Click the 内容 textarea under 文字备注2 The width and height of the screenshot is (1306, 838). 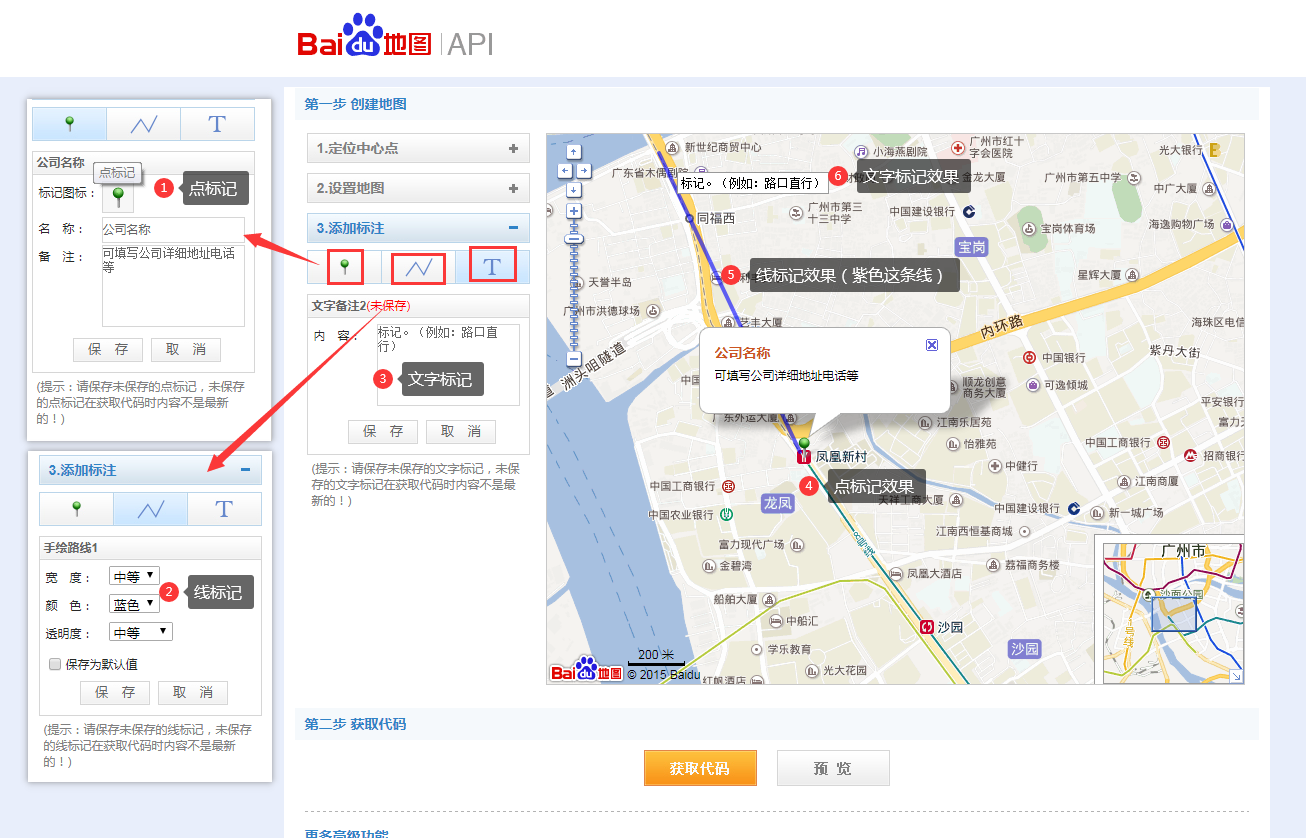pyautogui.click(x=448, y=365)
